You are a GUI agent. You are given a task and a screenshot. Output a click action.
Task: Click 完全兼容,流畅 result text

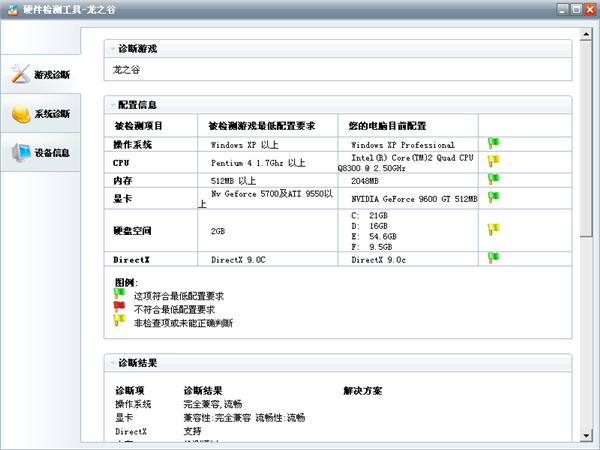pyautogui.click(x=212, y=404)
